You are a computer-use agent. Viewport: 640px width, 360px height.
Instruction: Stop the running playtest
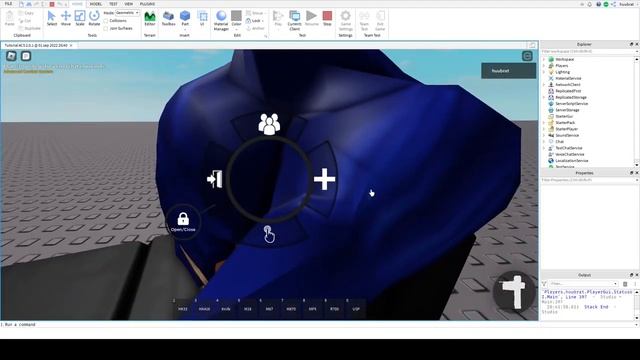[327, 18]
